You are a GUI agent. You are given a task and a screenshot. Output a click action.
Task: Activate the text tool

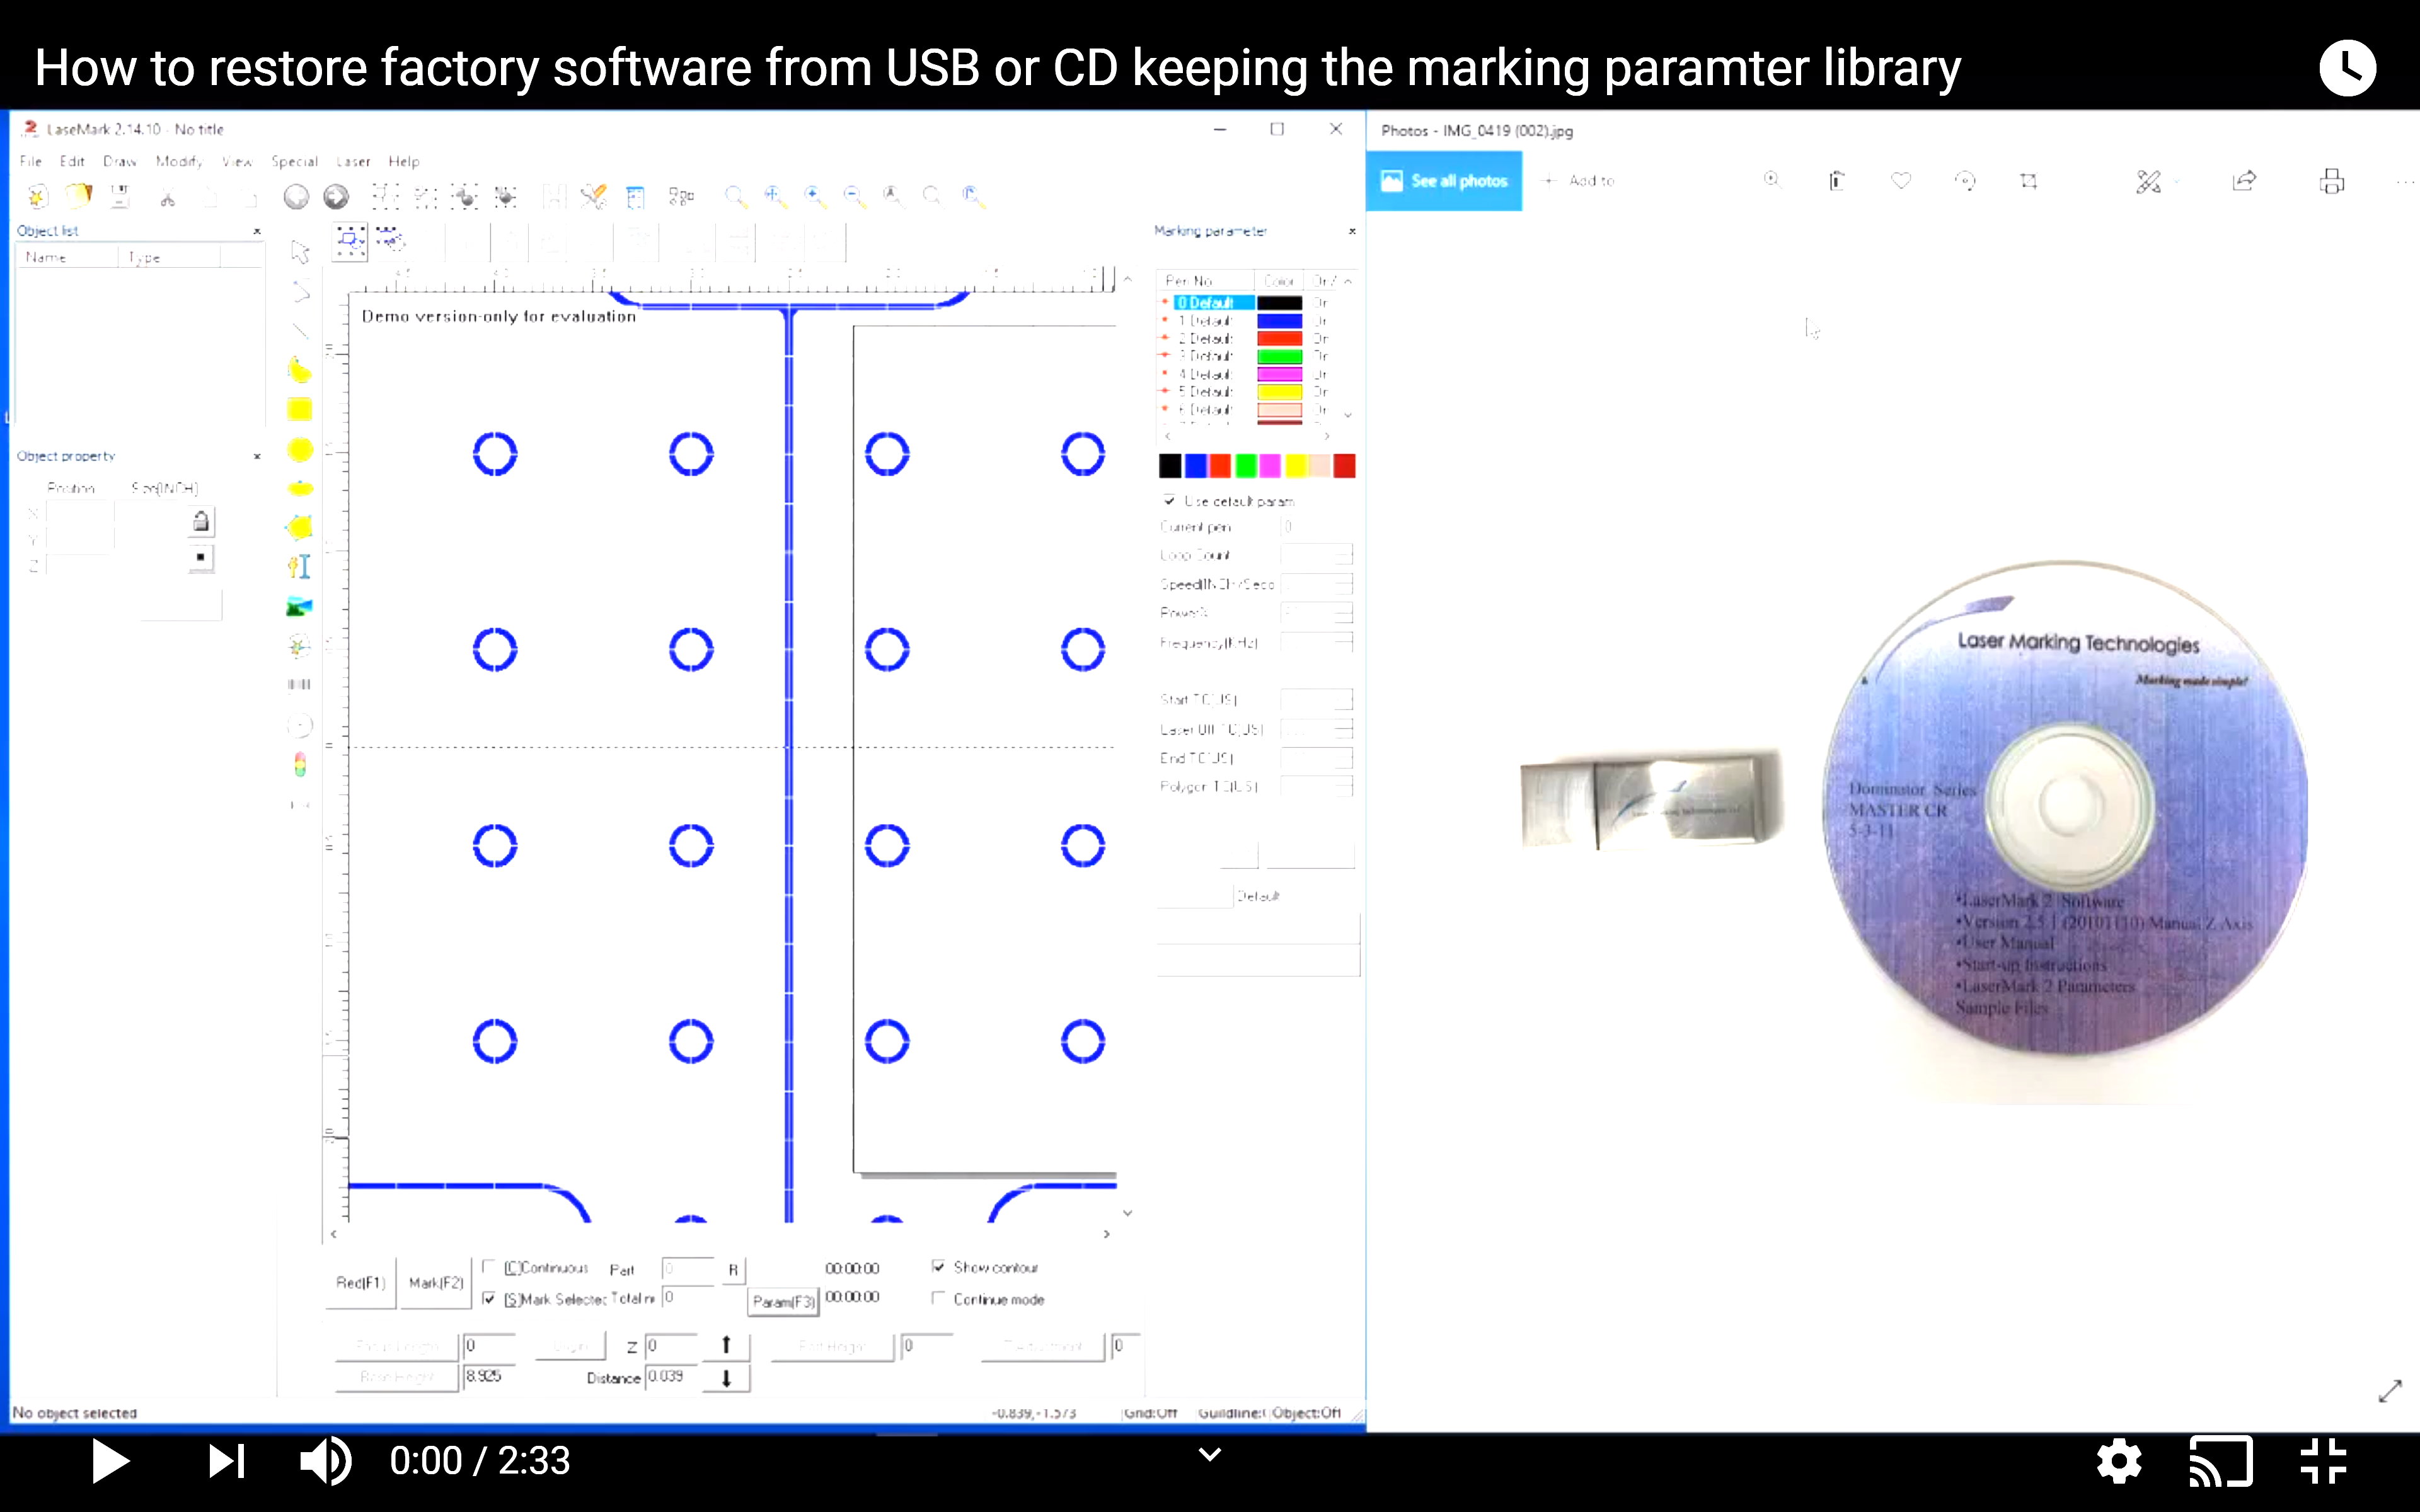coord(300,566)
